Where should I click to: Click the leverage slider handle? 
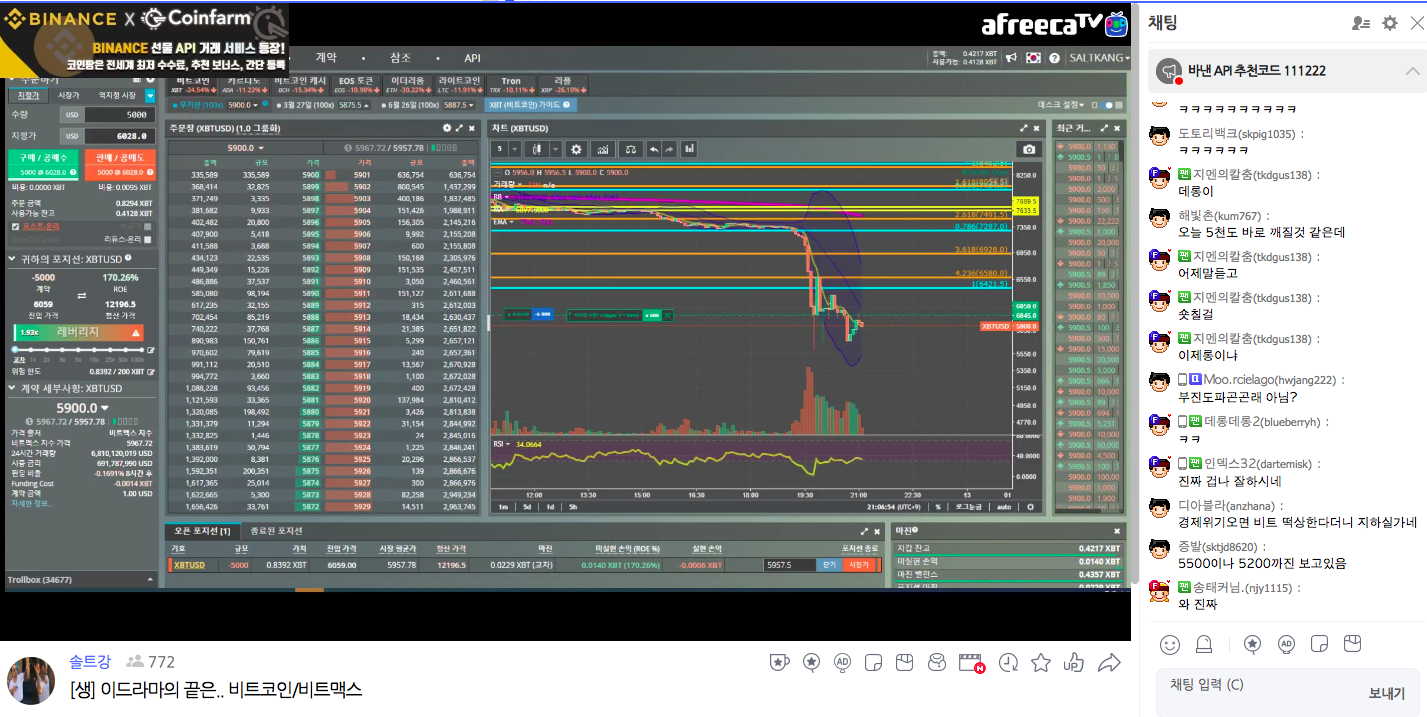[x=15, y=349]
